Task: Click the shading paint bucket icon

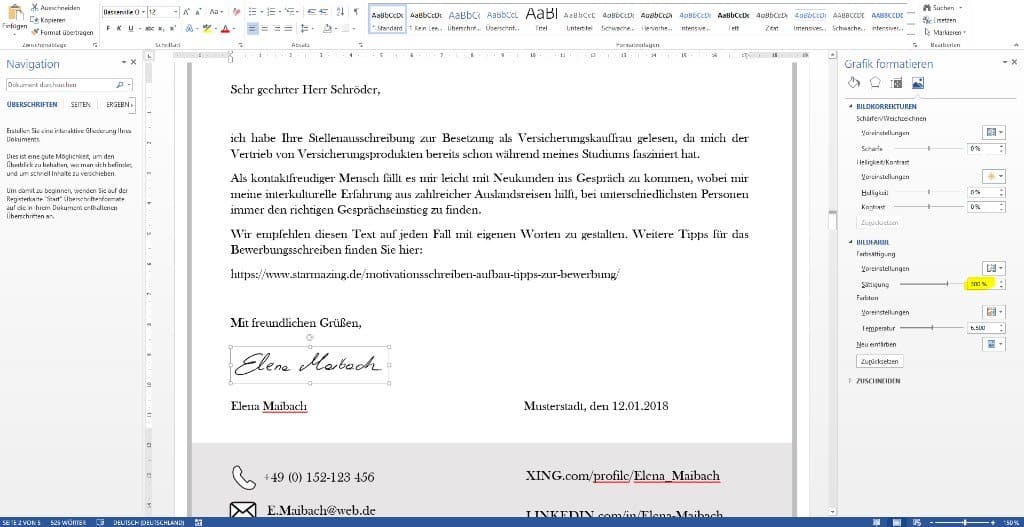Action: (x=328, y=29)
